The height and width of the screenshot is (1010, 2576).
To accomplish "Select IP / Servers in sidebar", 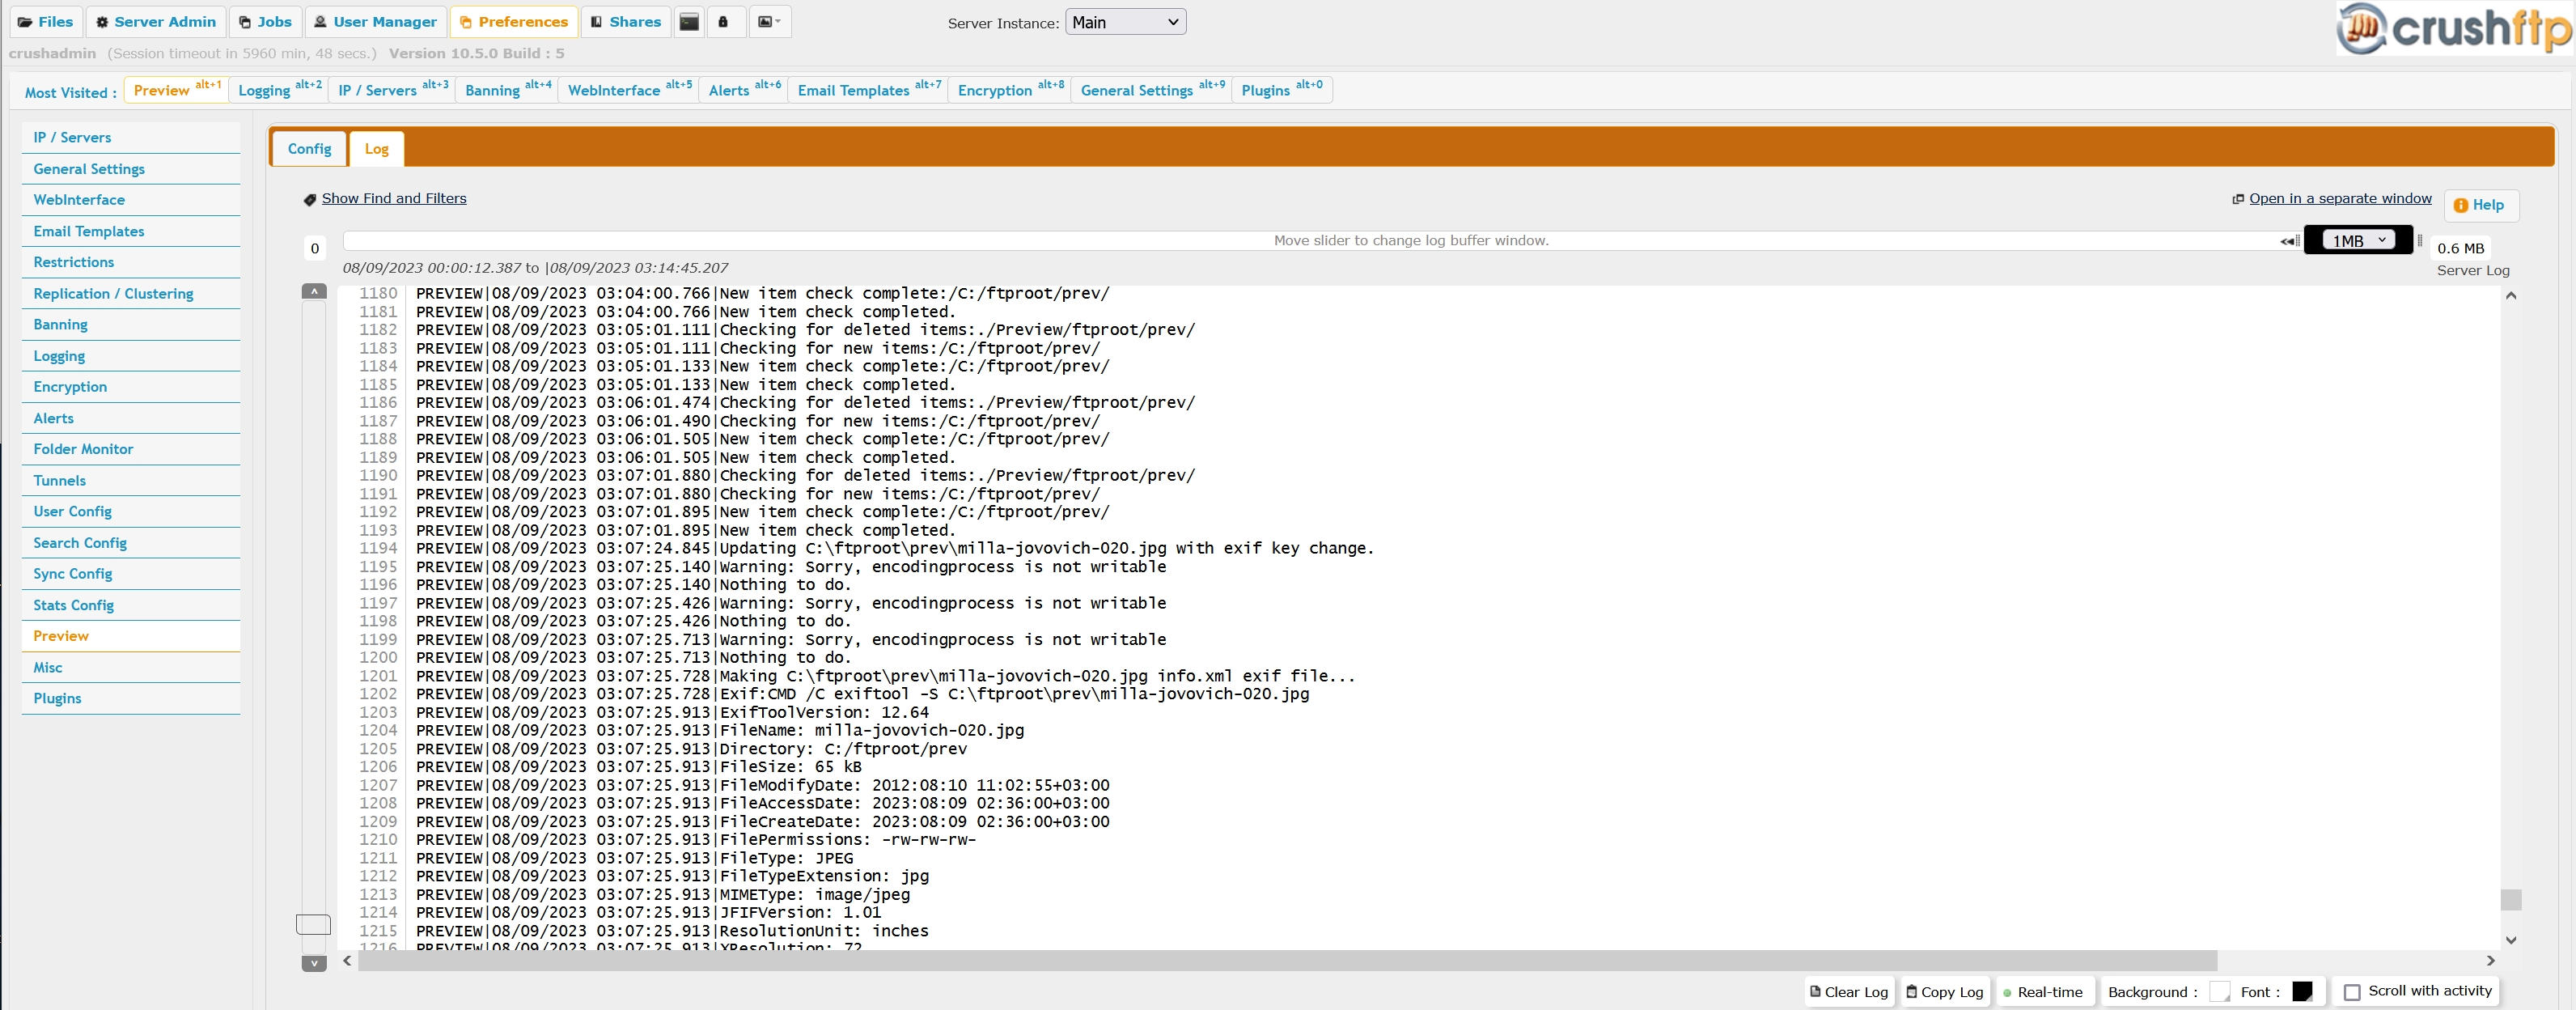I will click(131, 138).
